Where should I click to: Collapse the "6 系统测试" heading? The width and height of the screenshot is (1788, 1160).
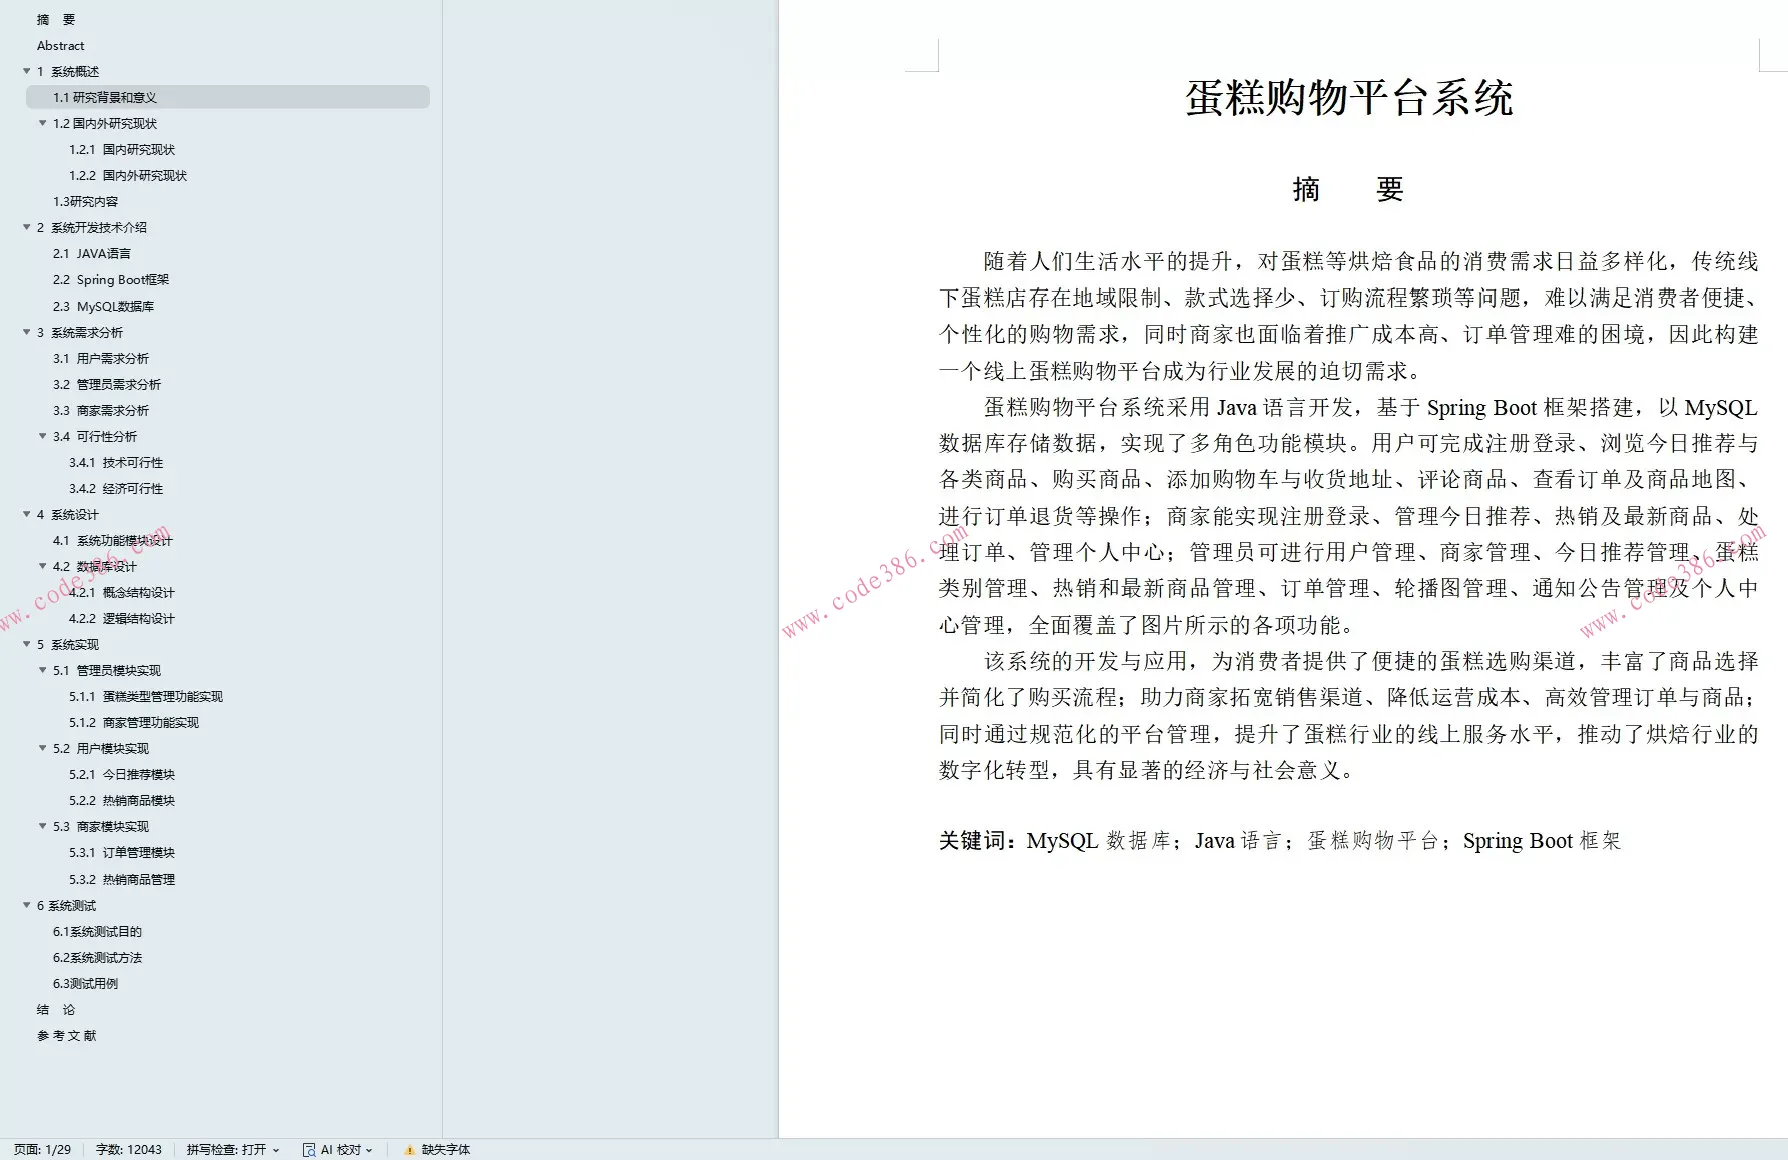click(x=26, y=904)
